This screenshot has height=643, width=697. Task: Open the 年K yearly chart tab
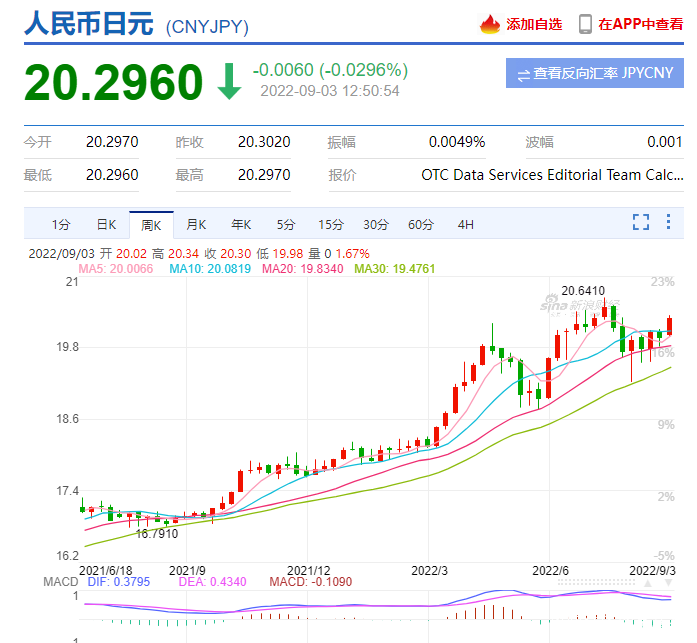tap(241, 225)
